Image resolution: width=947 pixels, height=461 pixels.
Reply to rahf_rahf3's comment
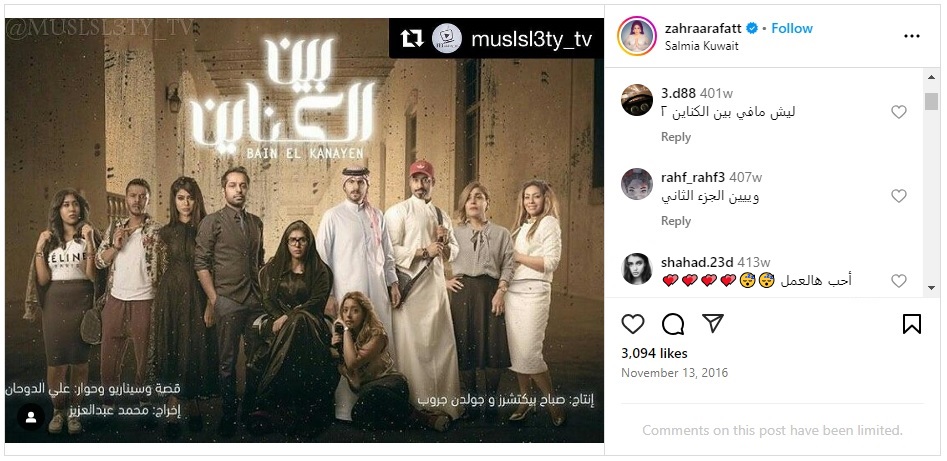click(x=676, y=221)
